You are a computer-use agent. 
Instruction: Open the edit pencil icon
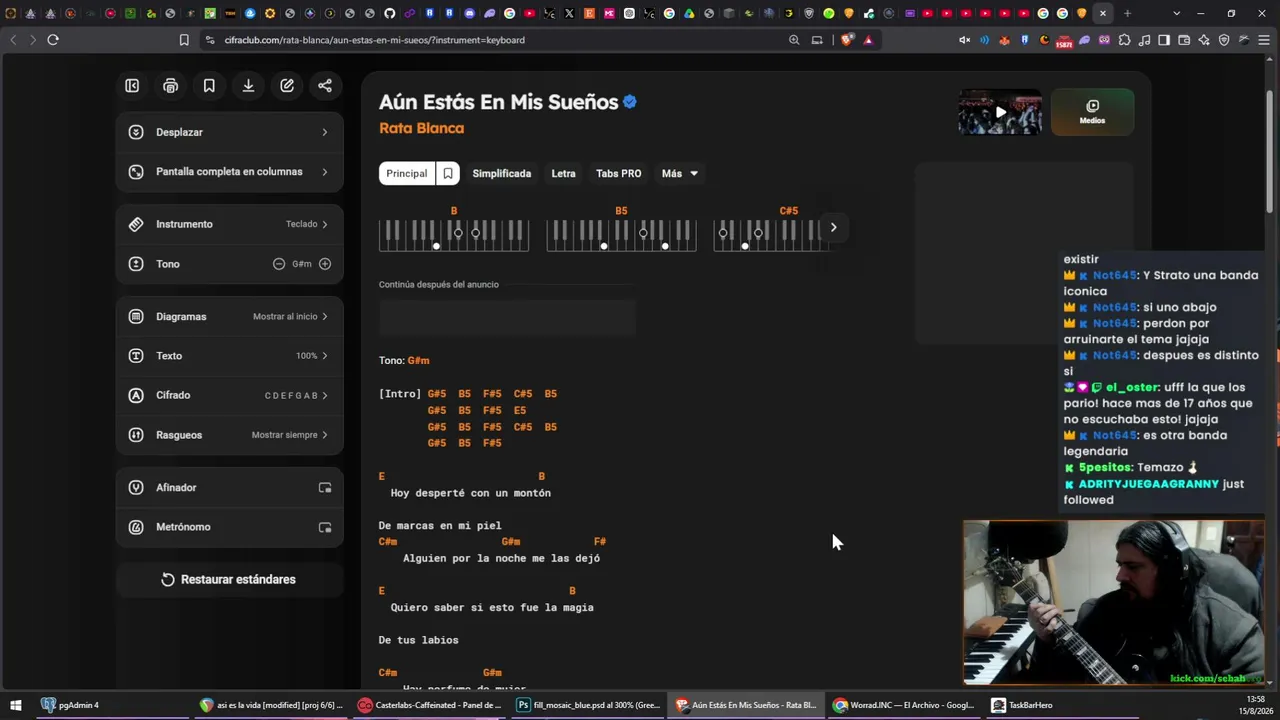click(x=287, y=86)
